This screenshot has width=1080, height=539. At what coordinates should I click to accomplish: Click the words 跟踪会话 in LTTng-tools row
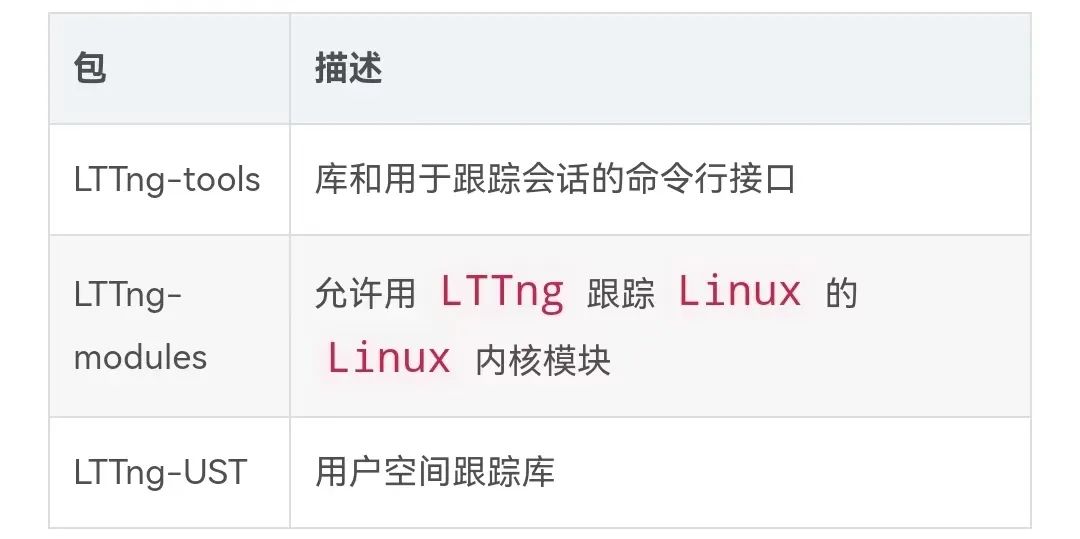(x=519, y=180)
